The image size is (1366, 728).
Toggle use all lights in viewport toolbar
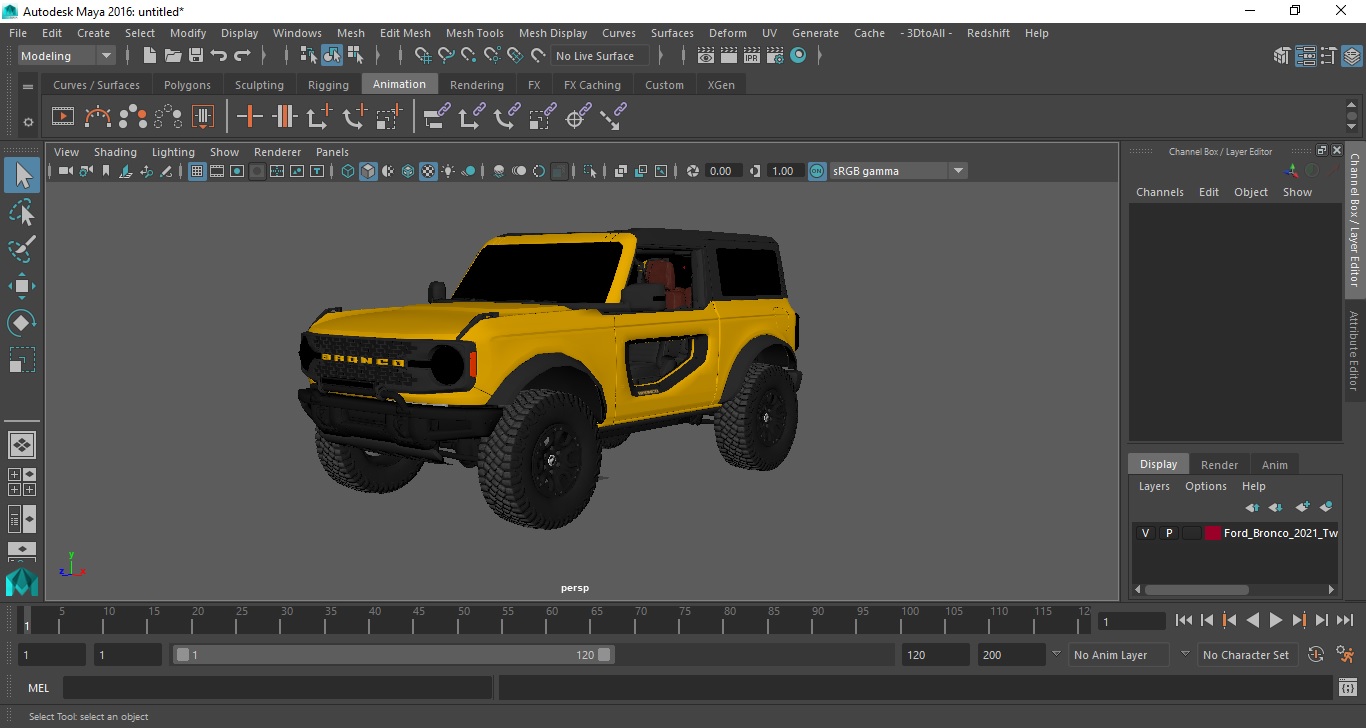448,171
